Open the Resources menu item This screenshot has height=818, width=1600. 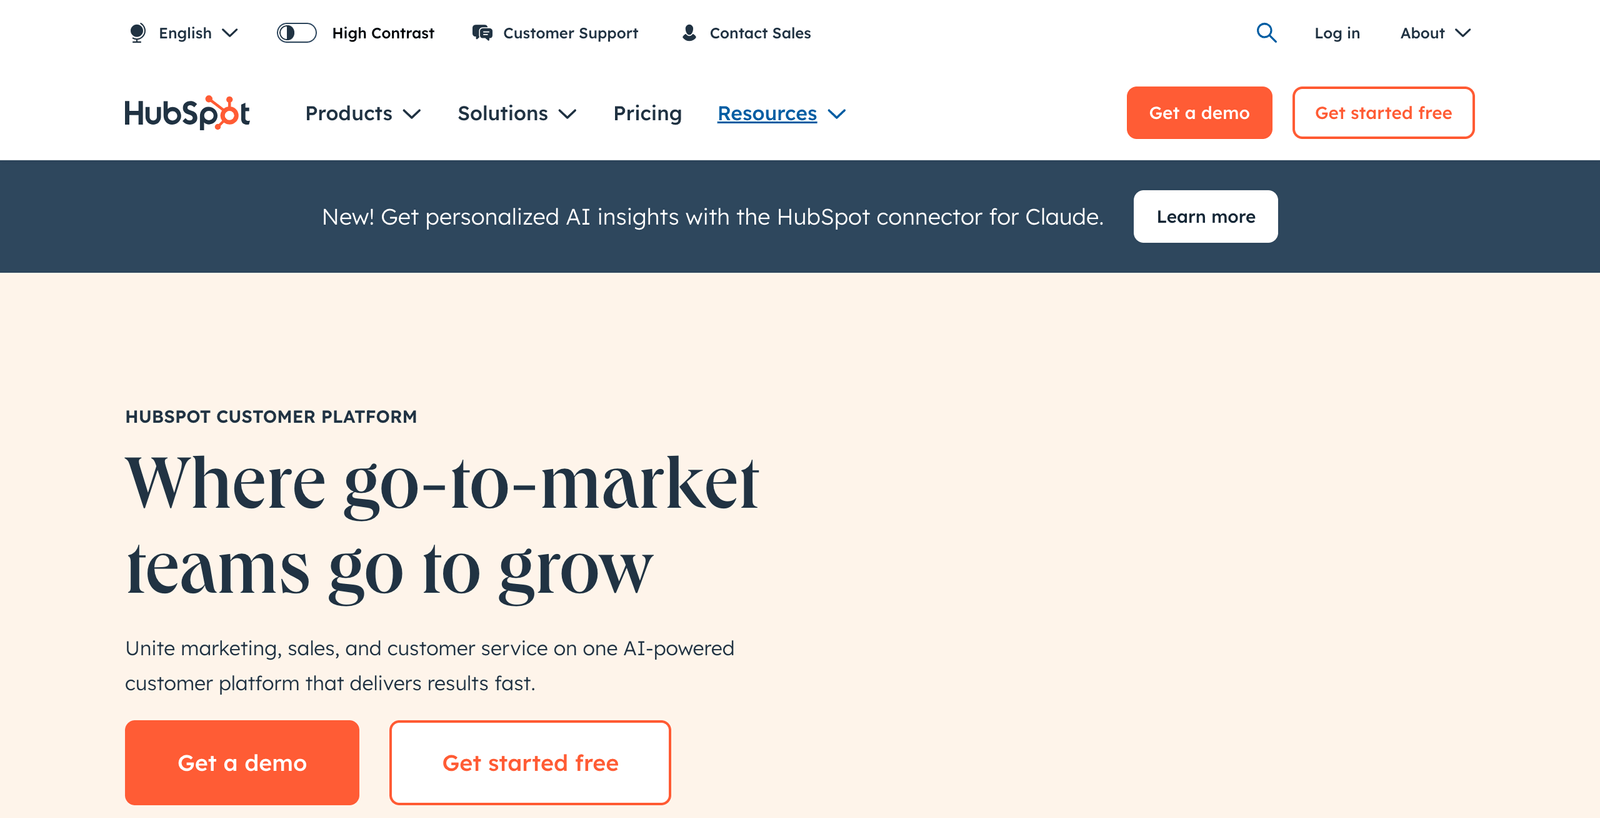[x=767, y=113]
